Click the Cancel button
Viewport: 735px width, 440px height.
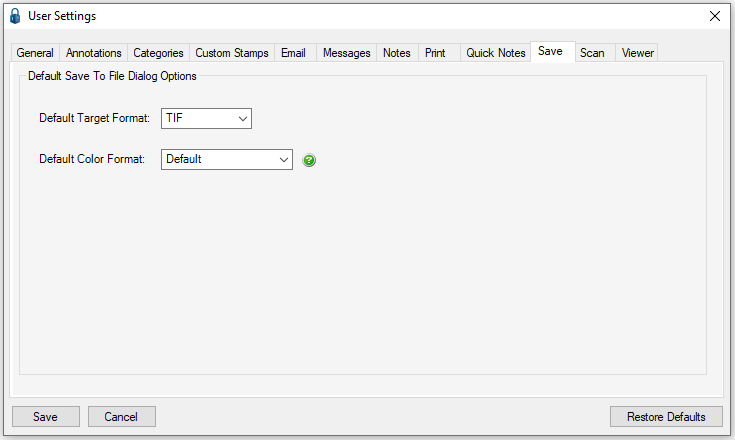coord(121,417)
